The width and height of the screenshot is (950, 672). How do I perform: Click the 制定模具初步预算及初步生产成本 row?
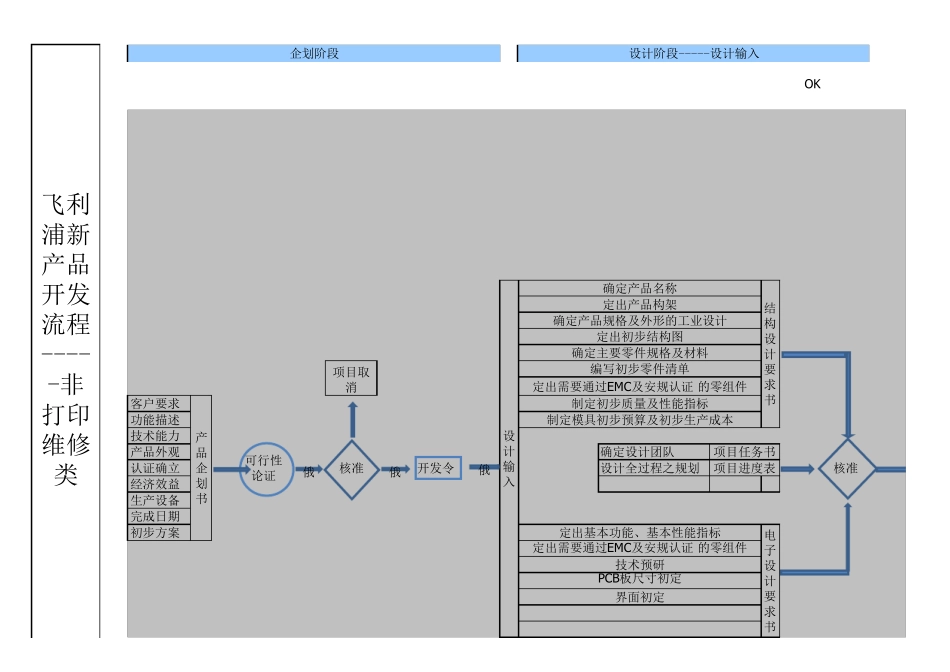click(x=640, y=419)
